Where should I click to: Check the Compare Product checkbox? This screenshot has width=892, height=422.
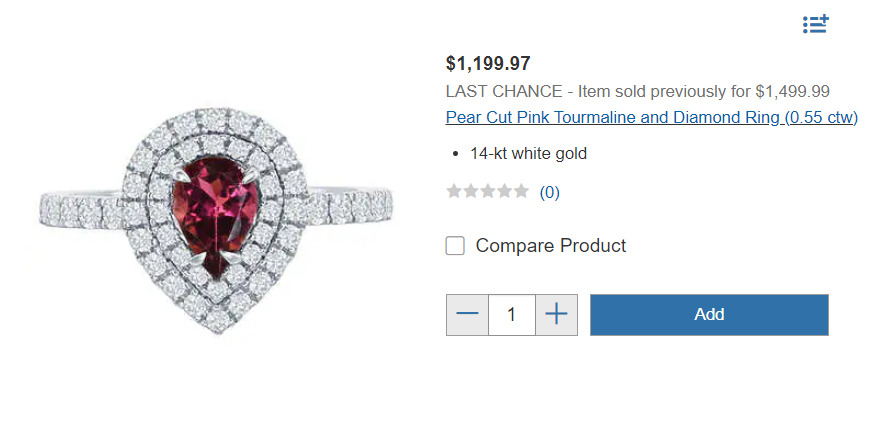[455, 246]
